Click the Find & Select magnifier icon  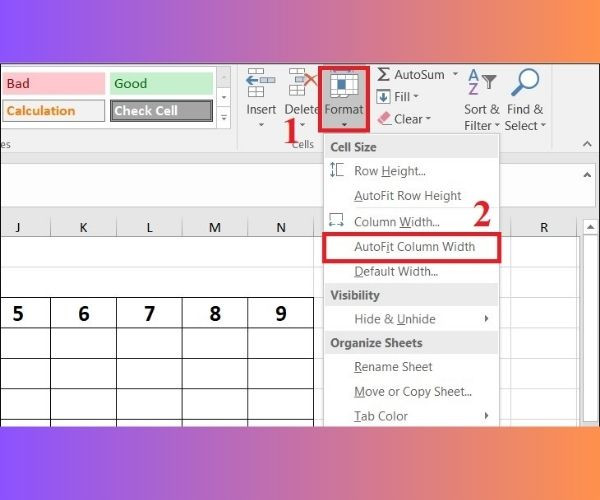(525, 82)
